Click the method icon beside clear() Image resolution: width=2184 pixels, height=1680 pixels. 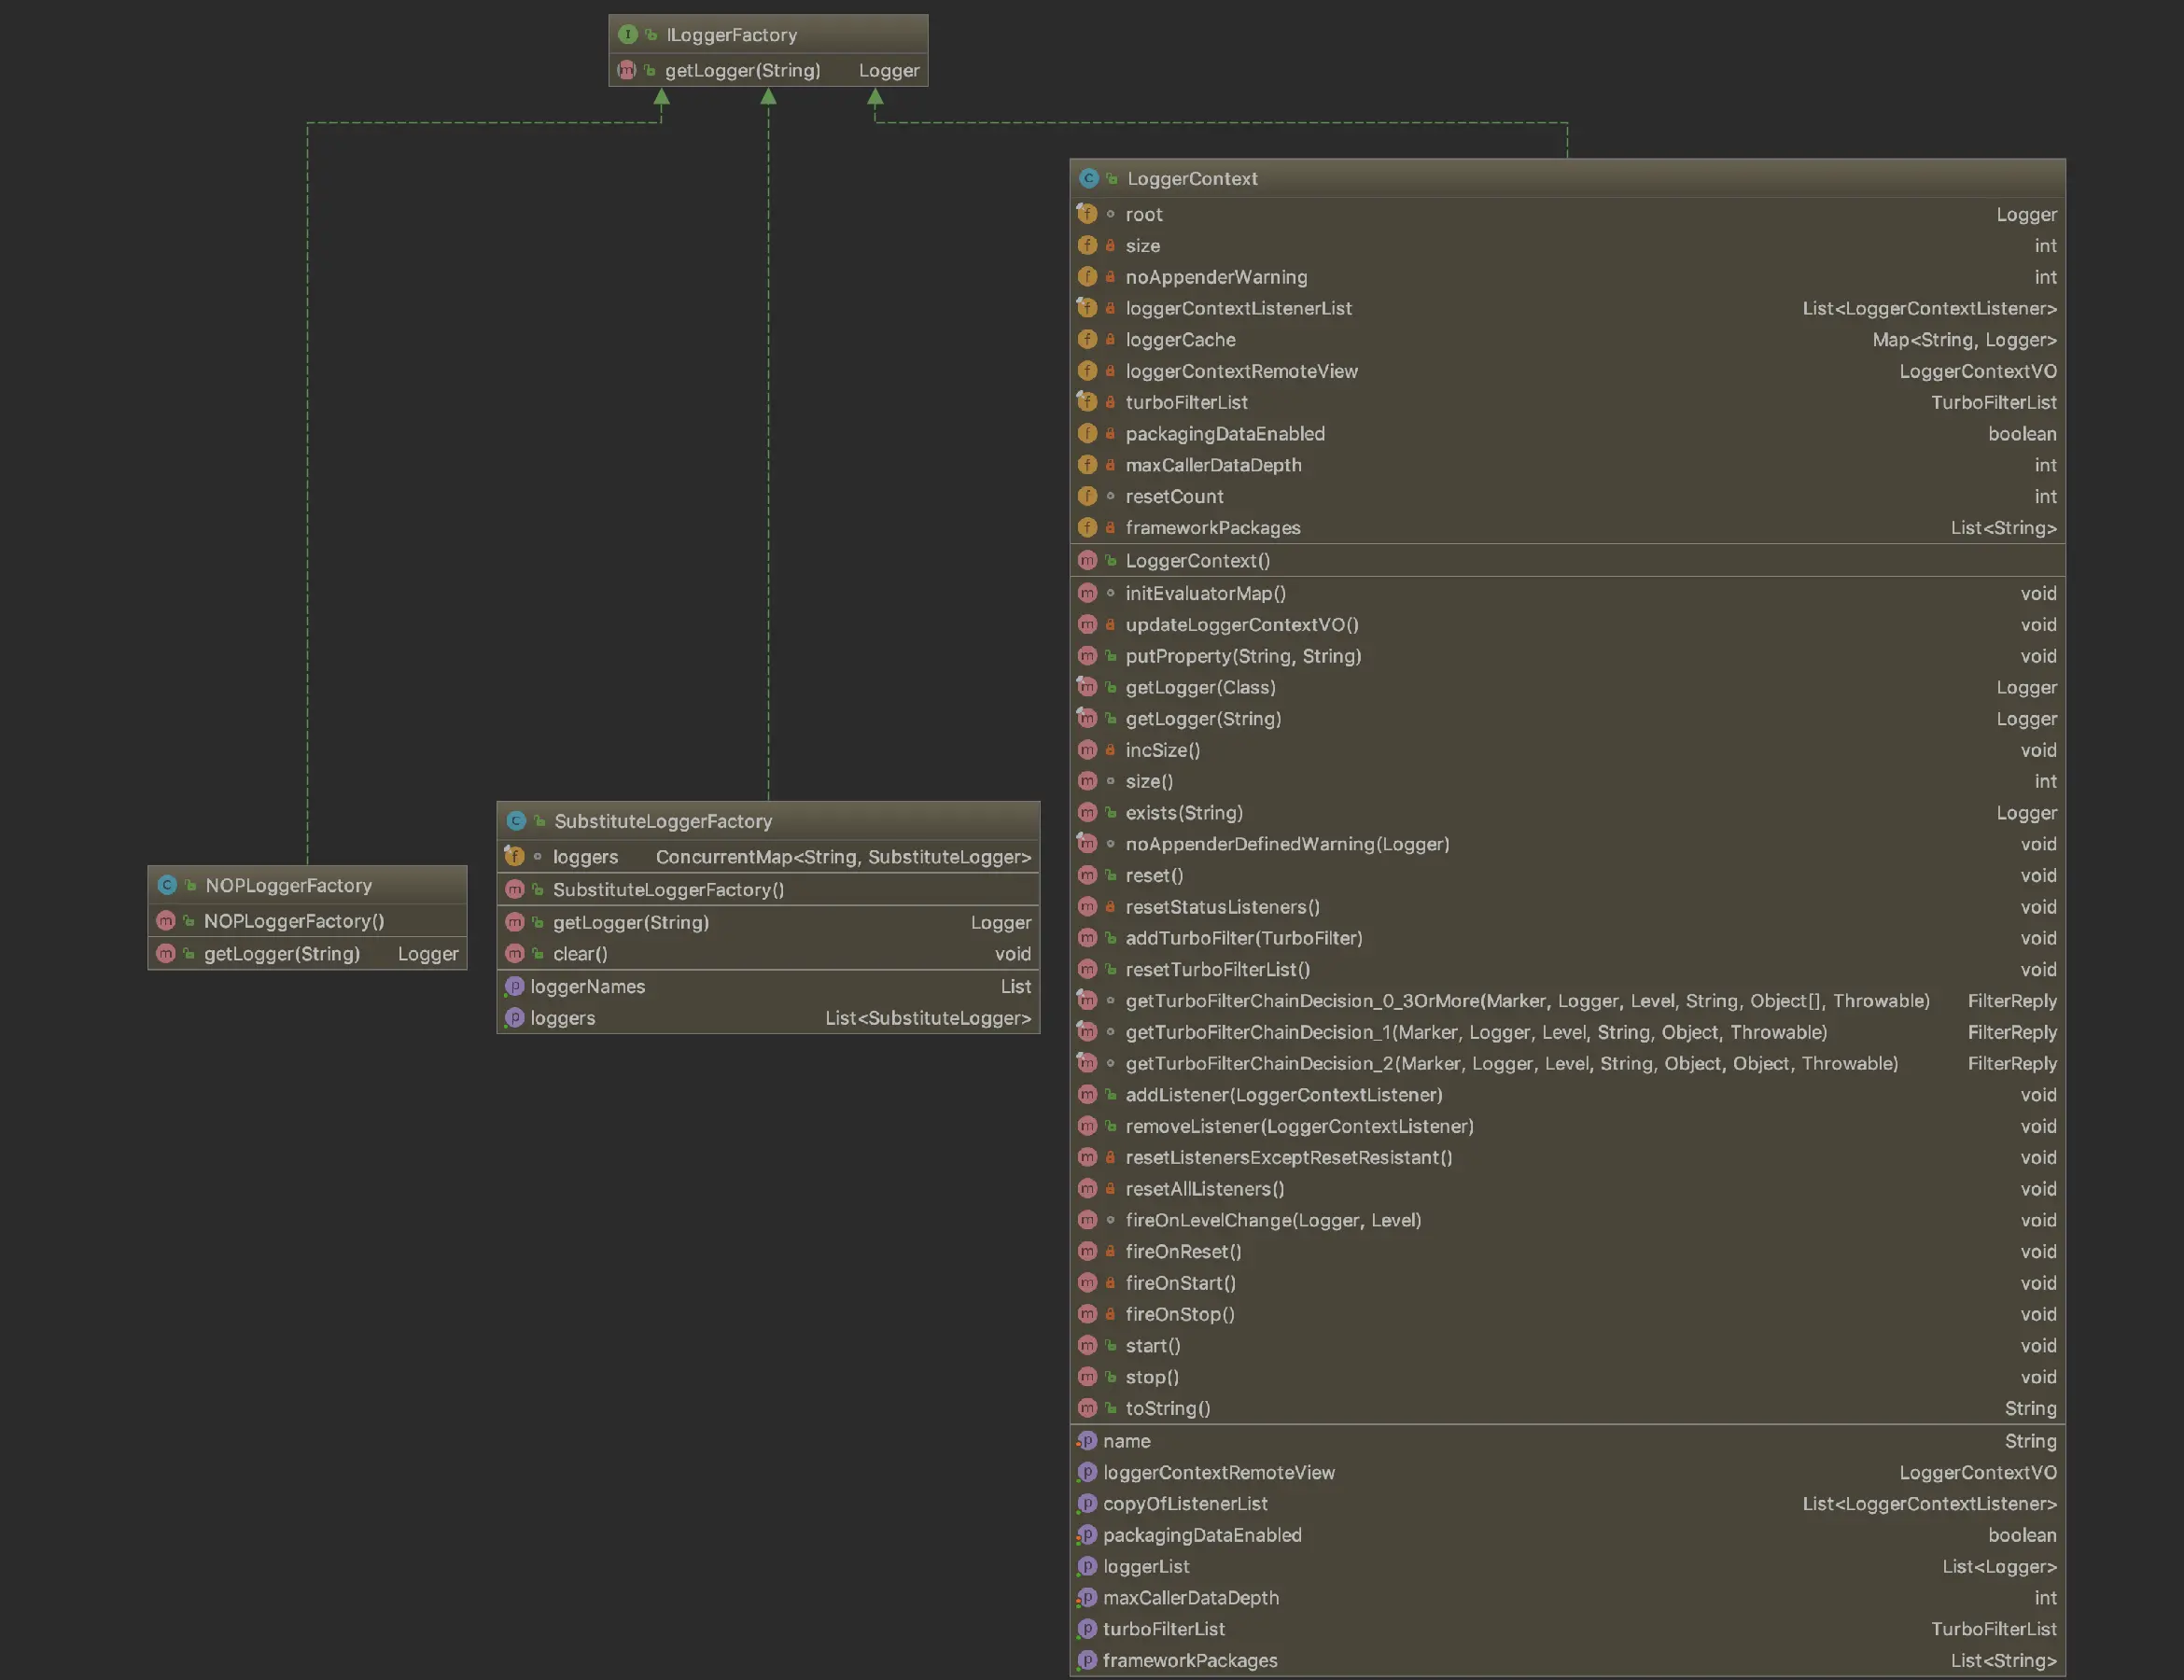coord(514,954)
